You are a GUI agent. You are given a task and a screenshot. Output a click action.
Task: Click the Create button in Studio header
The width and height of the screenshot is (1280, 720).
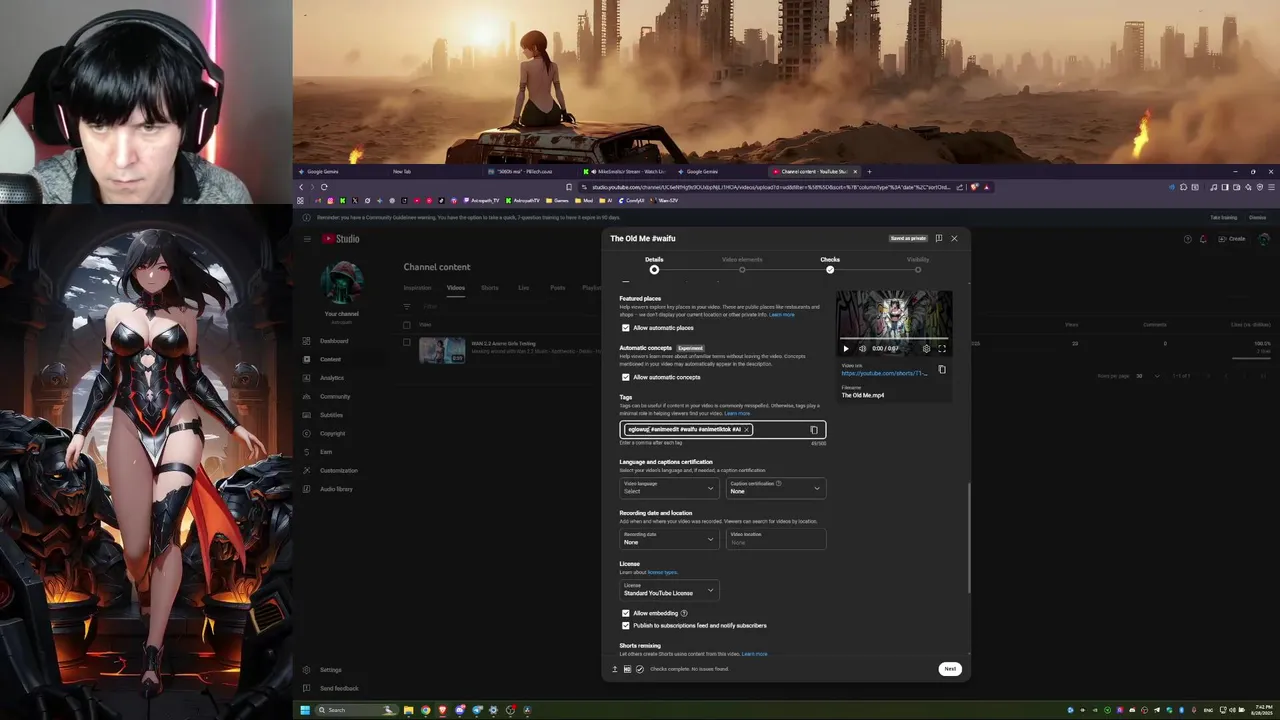(x=1233, y=239)
